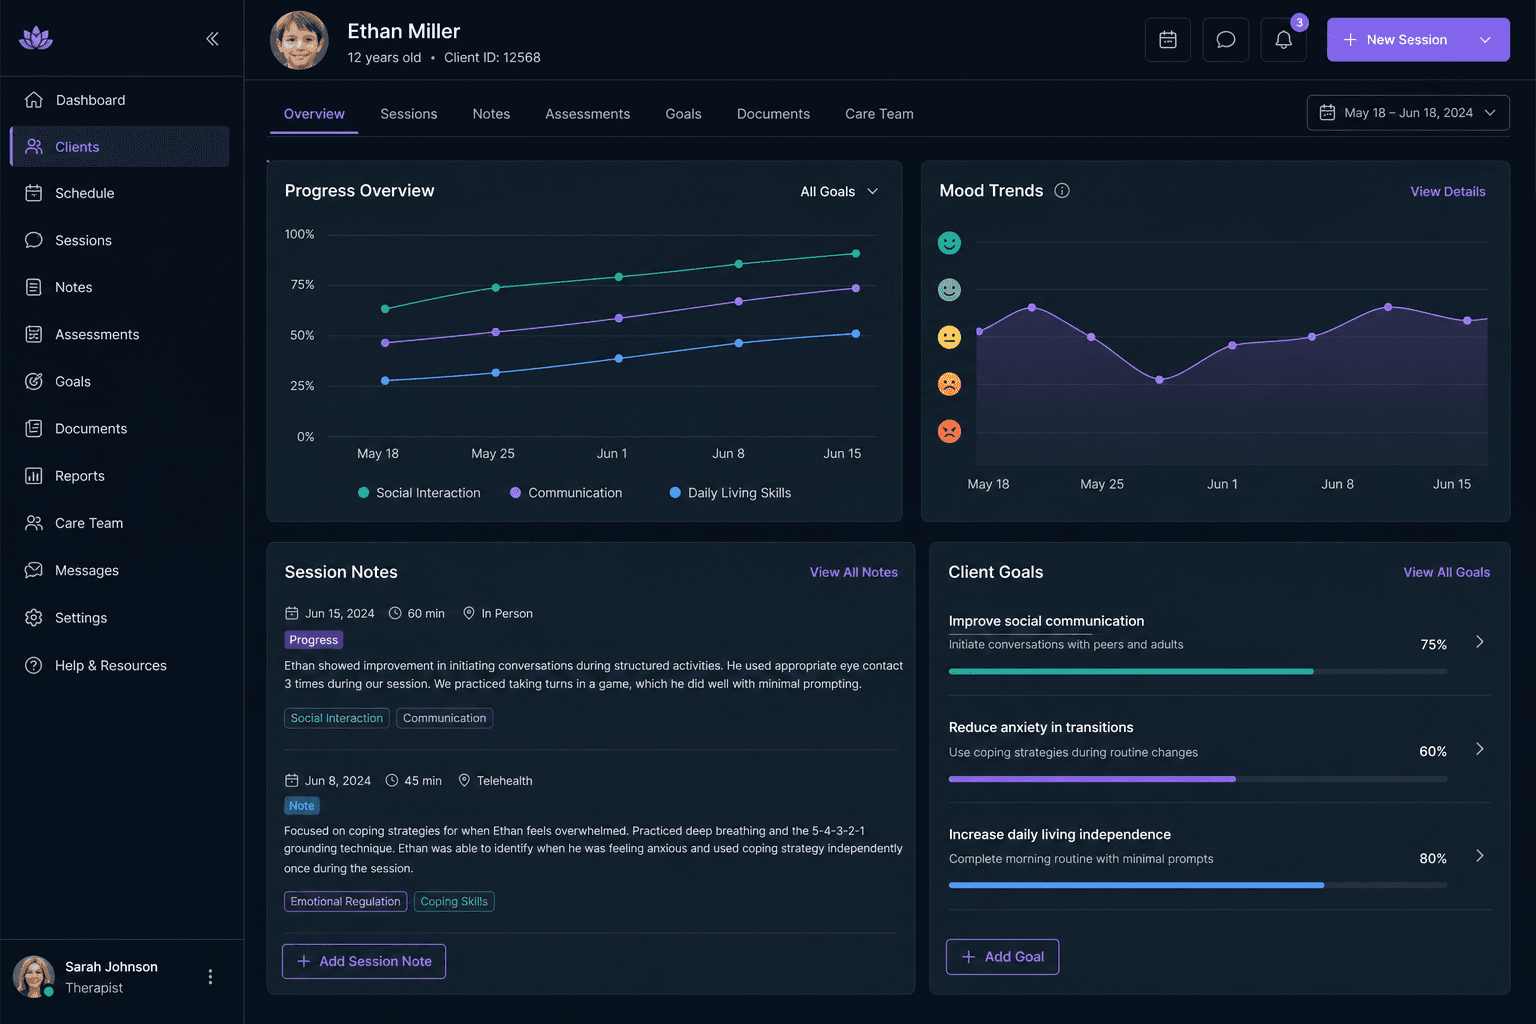
Task: Click the Coping Skills tag
Action: [x=454, y=902]
